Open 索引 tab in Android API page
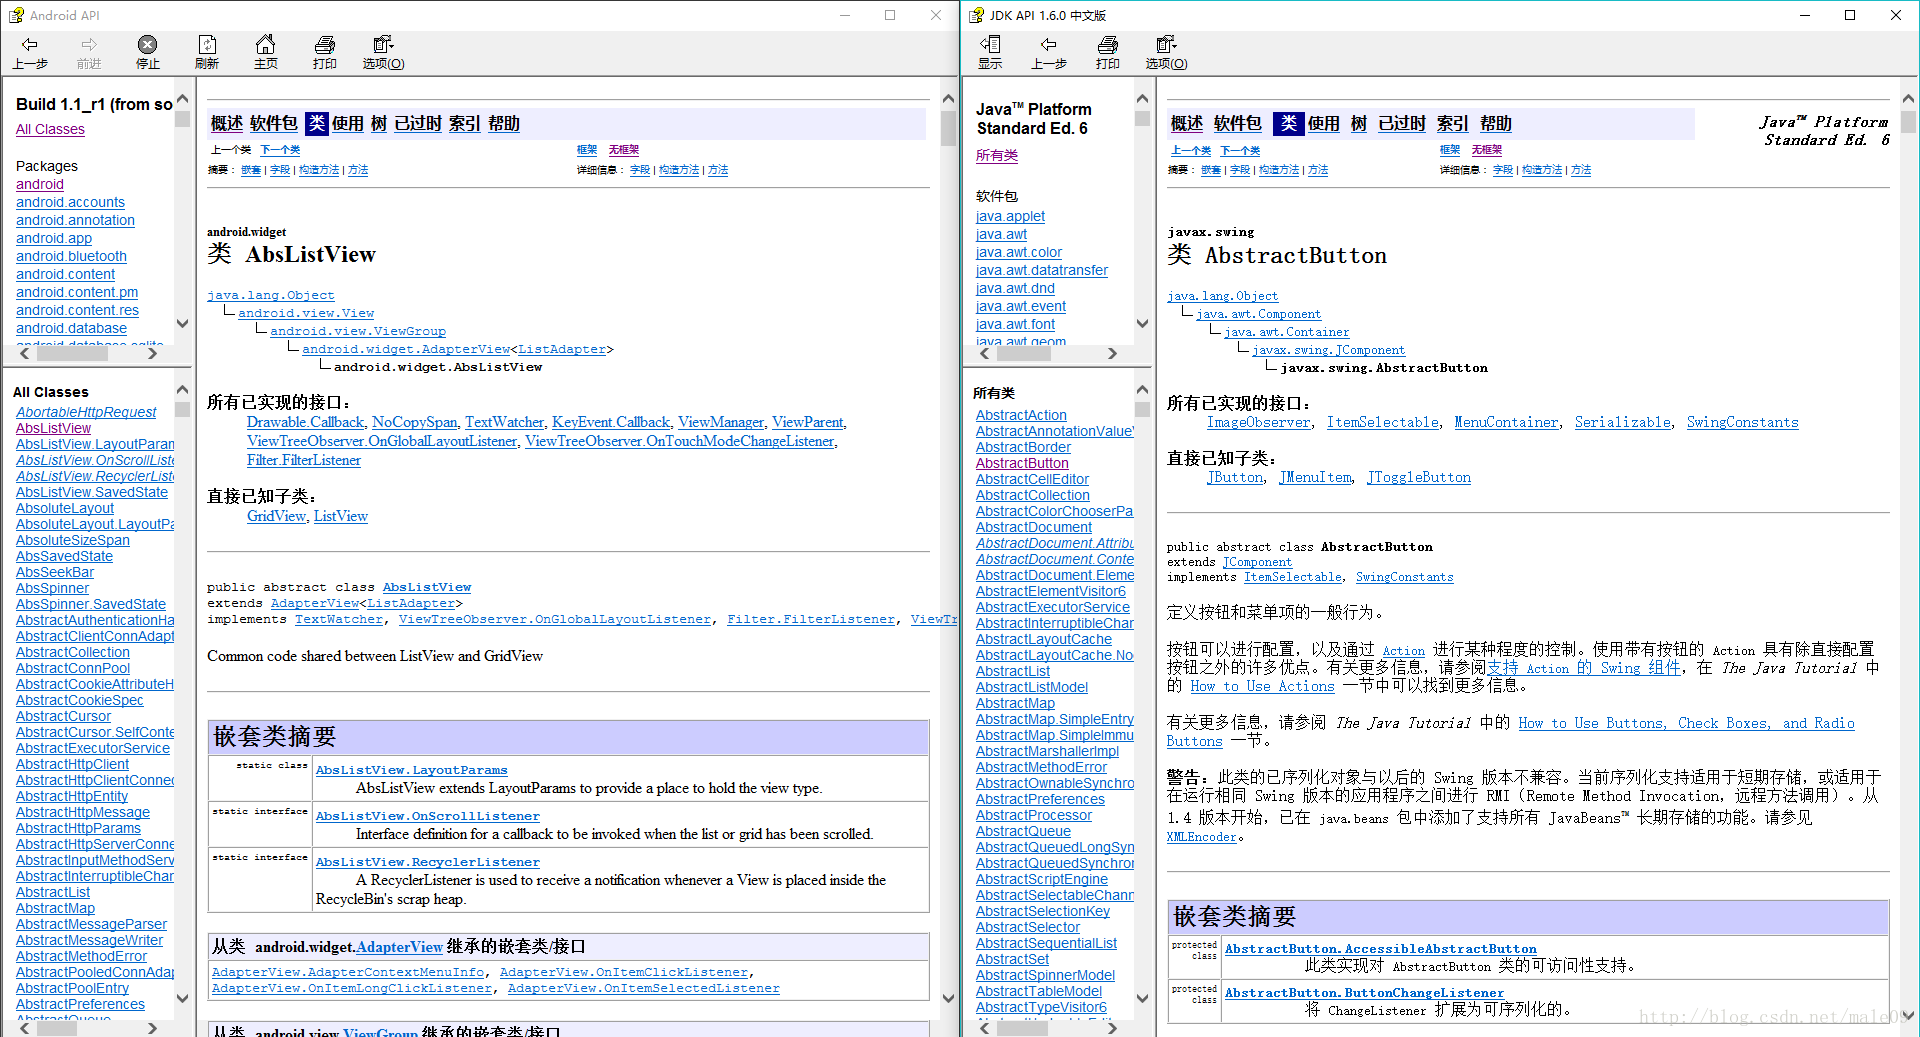 [465, 123]
